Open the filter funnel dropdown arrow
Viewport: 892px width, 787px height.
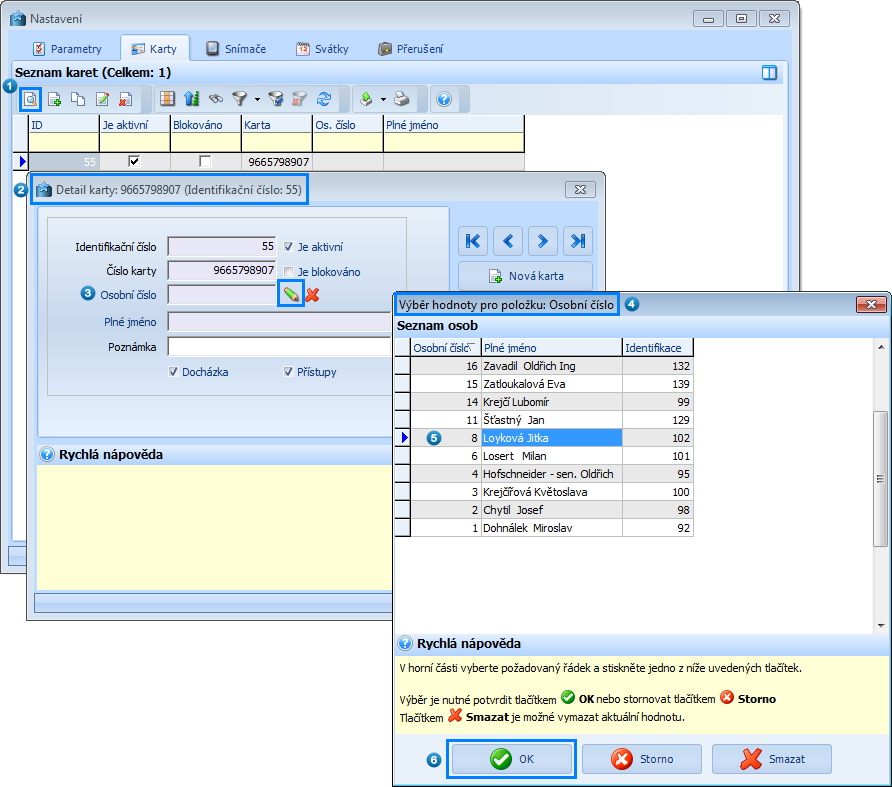257,100
